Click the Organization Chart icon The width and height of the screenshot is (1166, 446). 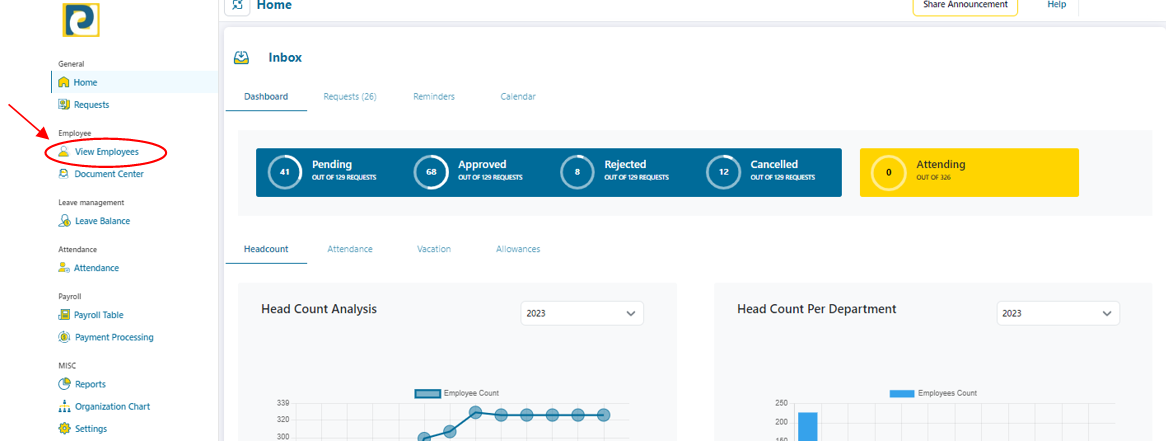coord(64,407)
